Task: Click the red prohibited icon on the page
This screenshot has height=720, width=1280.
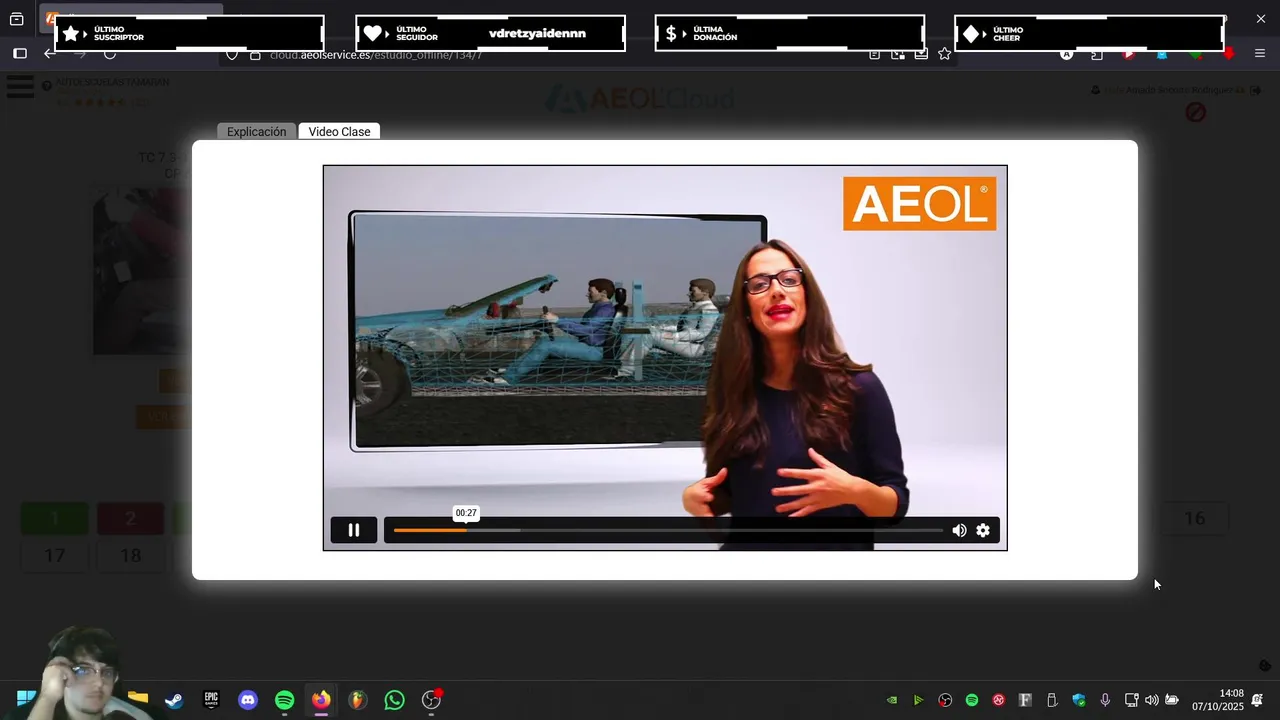Action: click(x=1195, y=113)
